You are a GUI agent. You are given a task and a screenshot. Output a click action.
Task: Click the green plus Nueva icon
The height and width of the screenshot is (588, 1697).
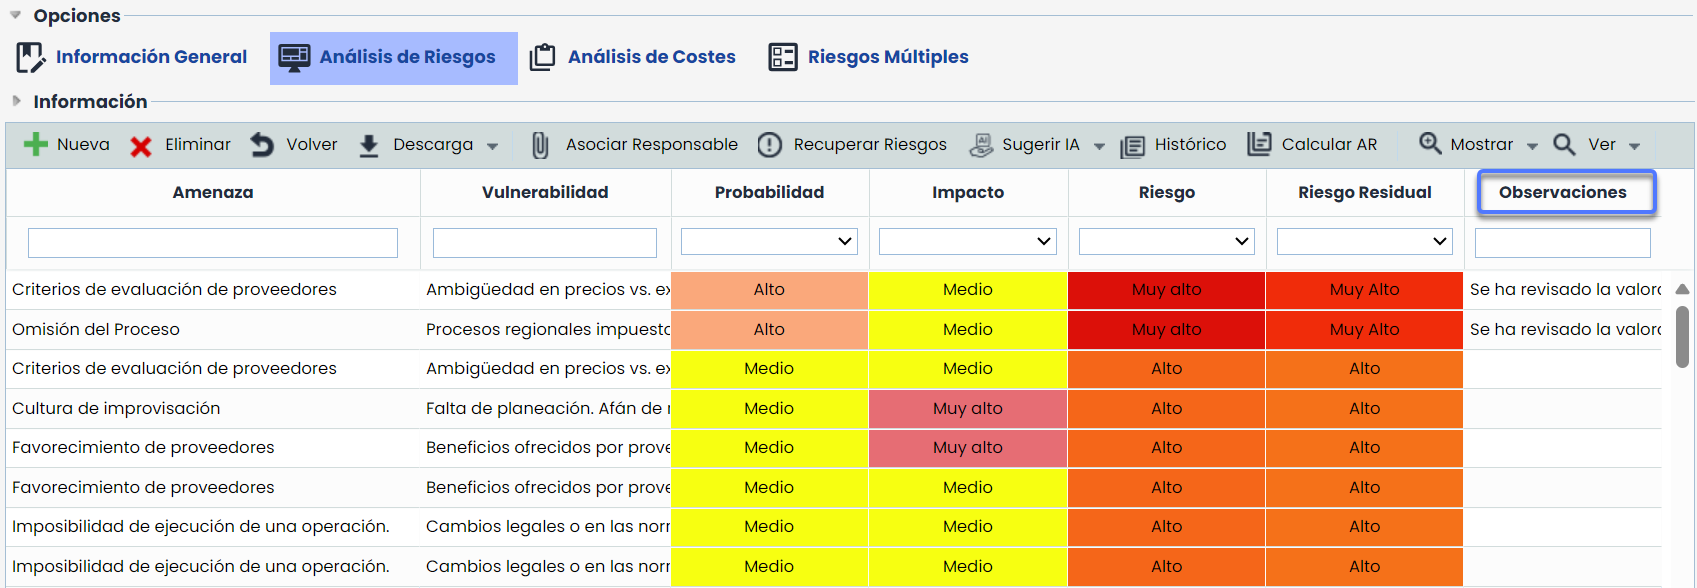(36, 145)
